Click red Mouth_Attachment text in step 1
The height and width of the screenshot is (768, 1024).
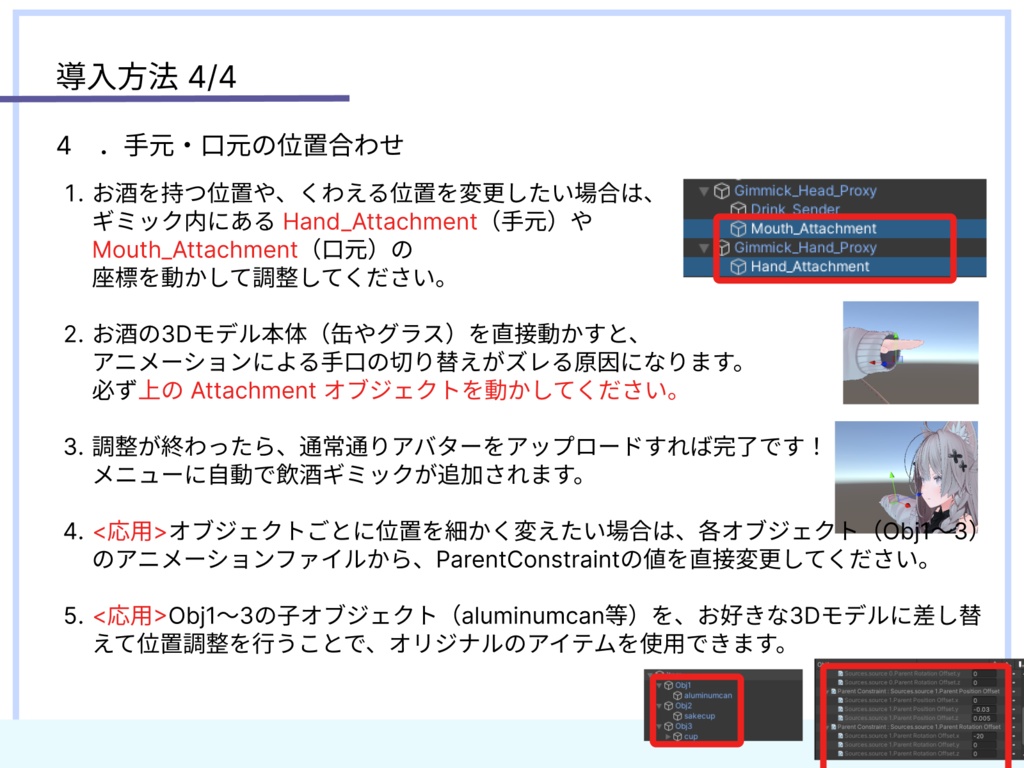[x=195, y=249]
